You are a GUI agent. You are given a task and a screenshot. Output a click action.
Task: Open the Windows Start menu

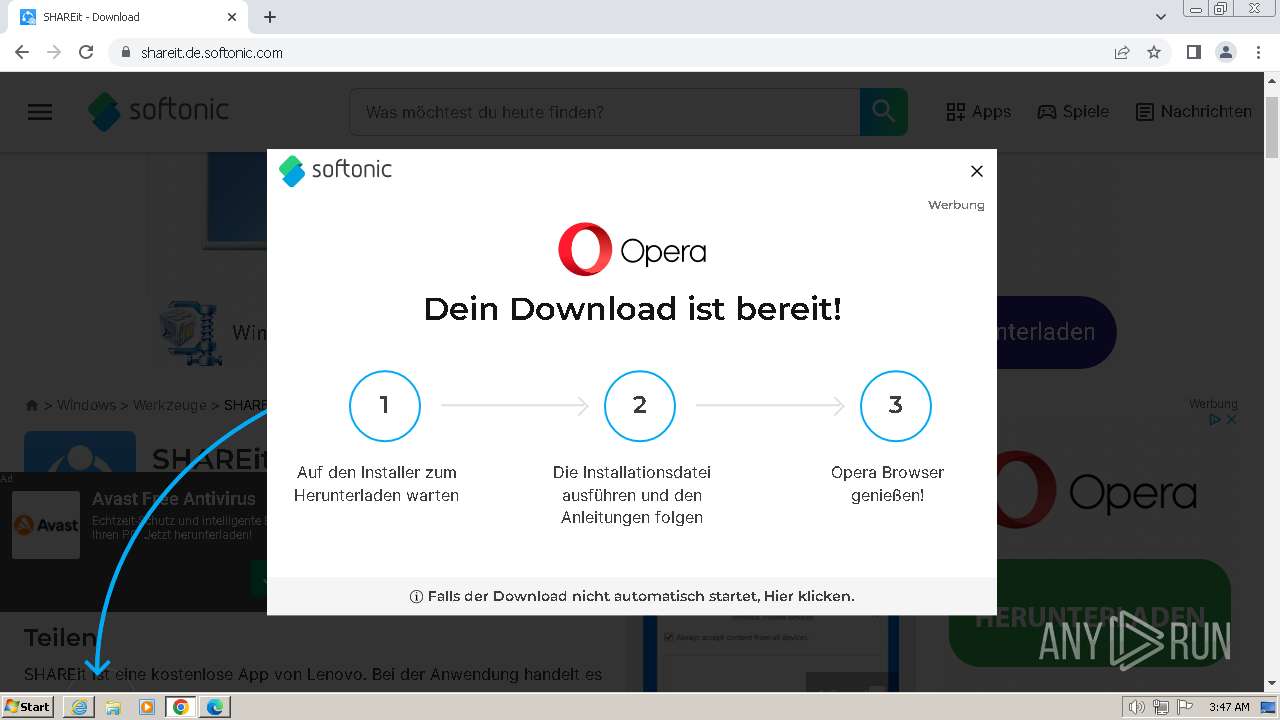tap(28, 707)
